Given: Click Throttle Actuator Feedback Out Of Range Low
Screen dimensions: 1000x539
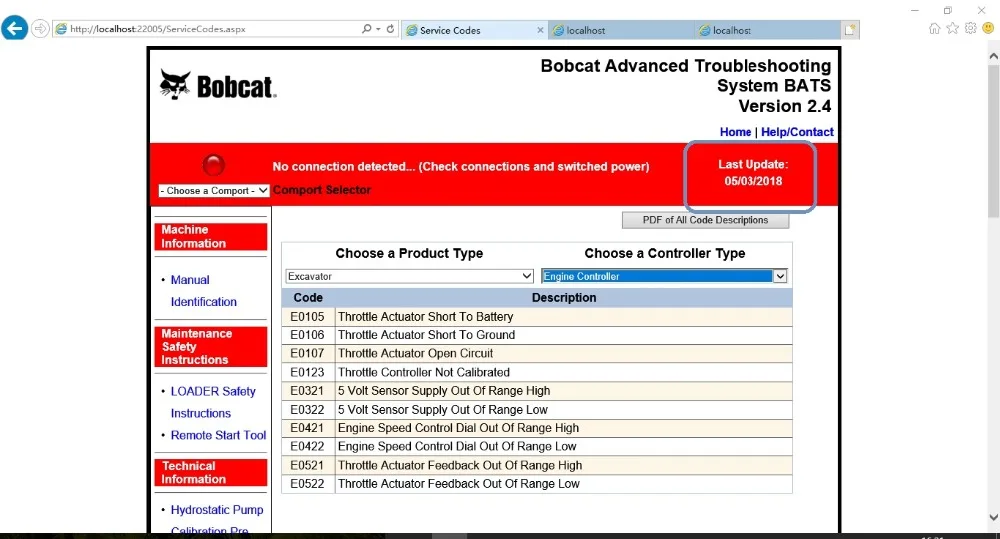Looking at the screenshot, I should coord(459,484).
